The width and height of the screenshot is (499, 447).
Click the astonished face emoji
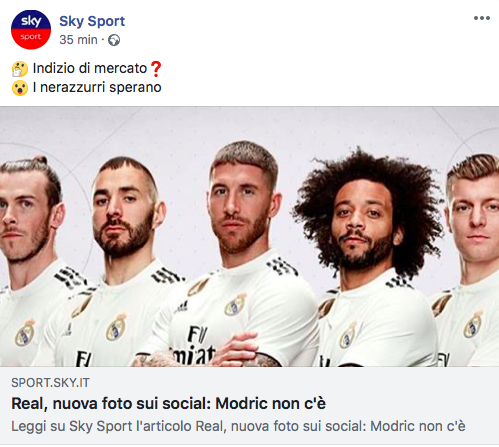pos(20,88)
